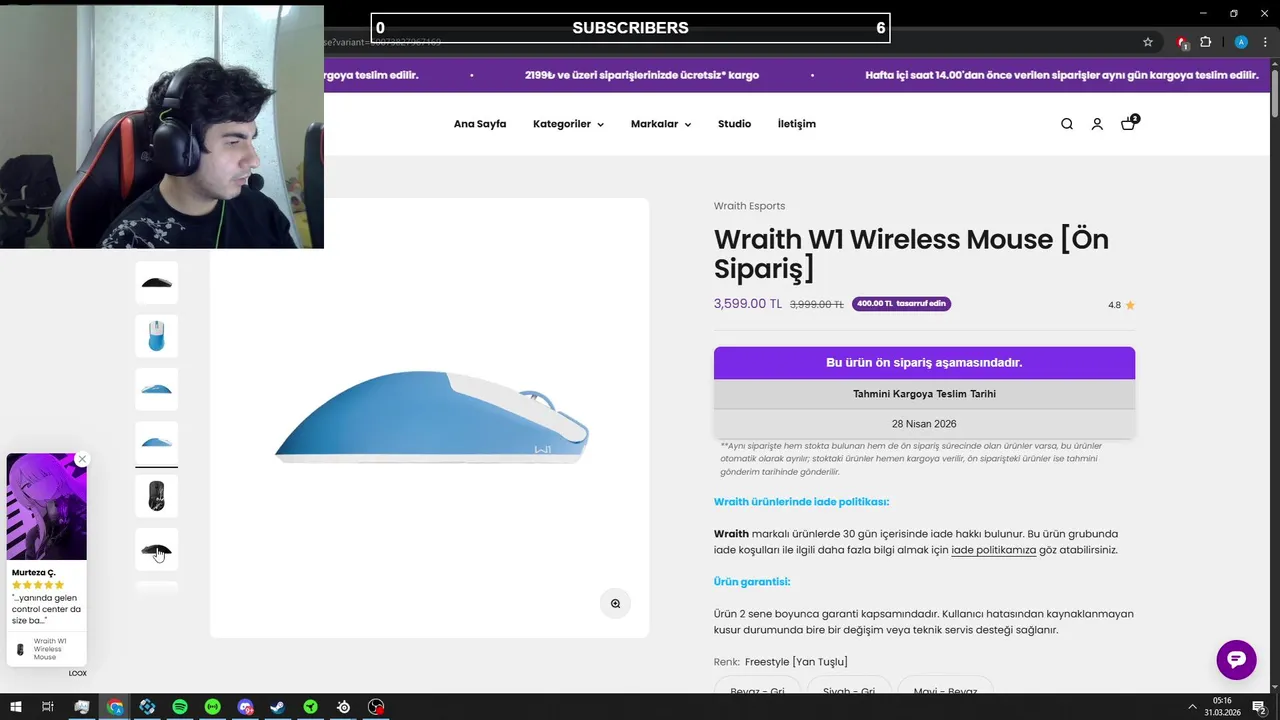The width and height of the screenshot is (1280, 720).
Task: Open OBS Studio from the taskbar
Action: (376, 707)
